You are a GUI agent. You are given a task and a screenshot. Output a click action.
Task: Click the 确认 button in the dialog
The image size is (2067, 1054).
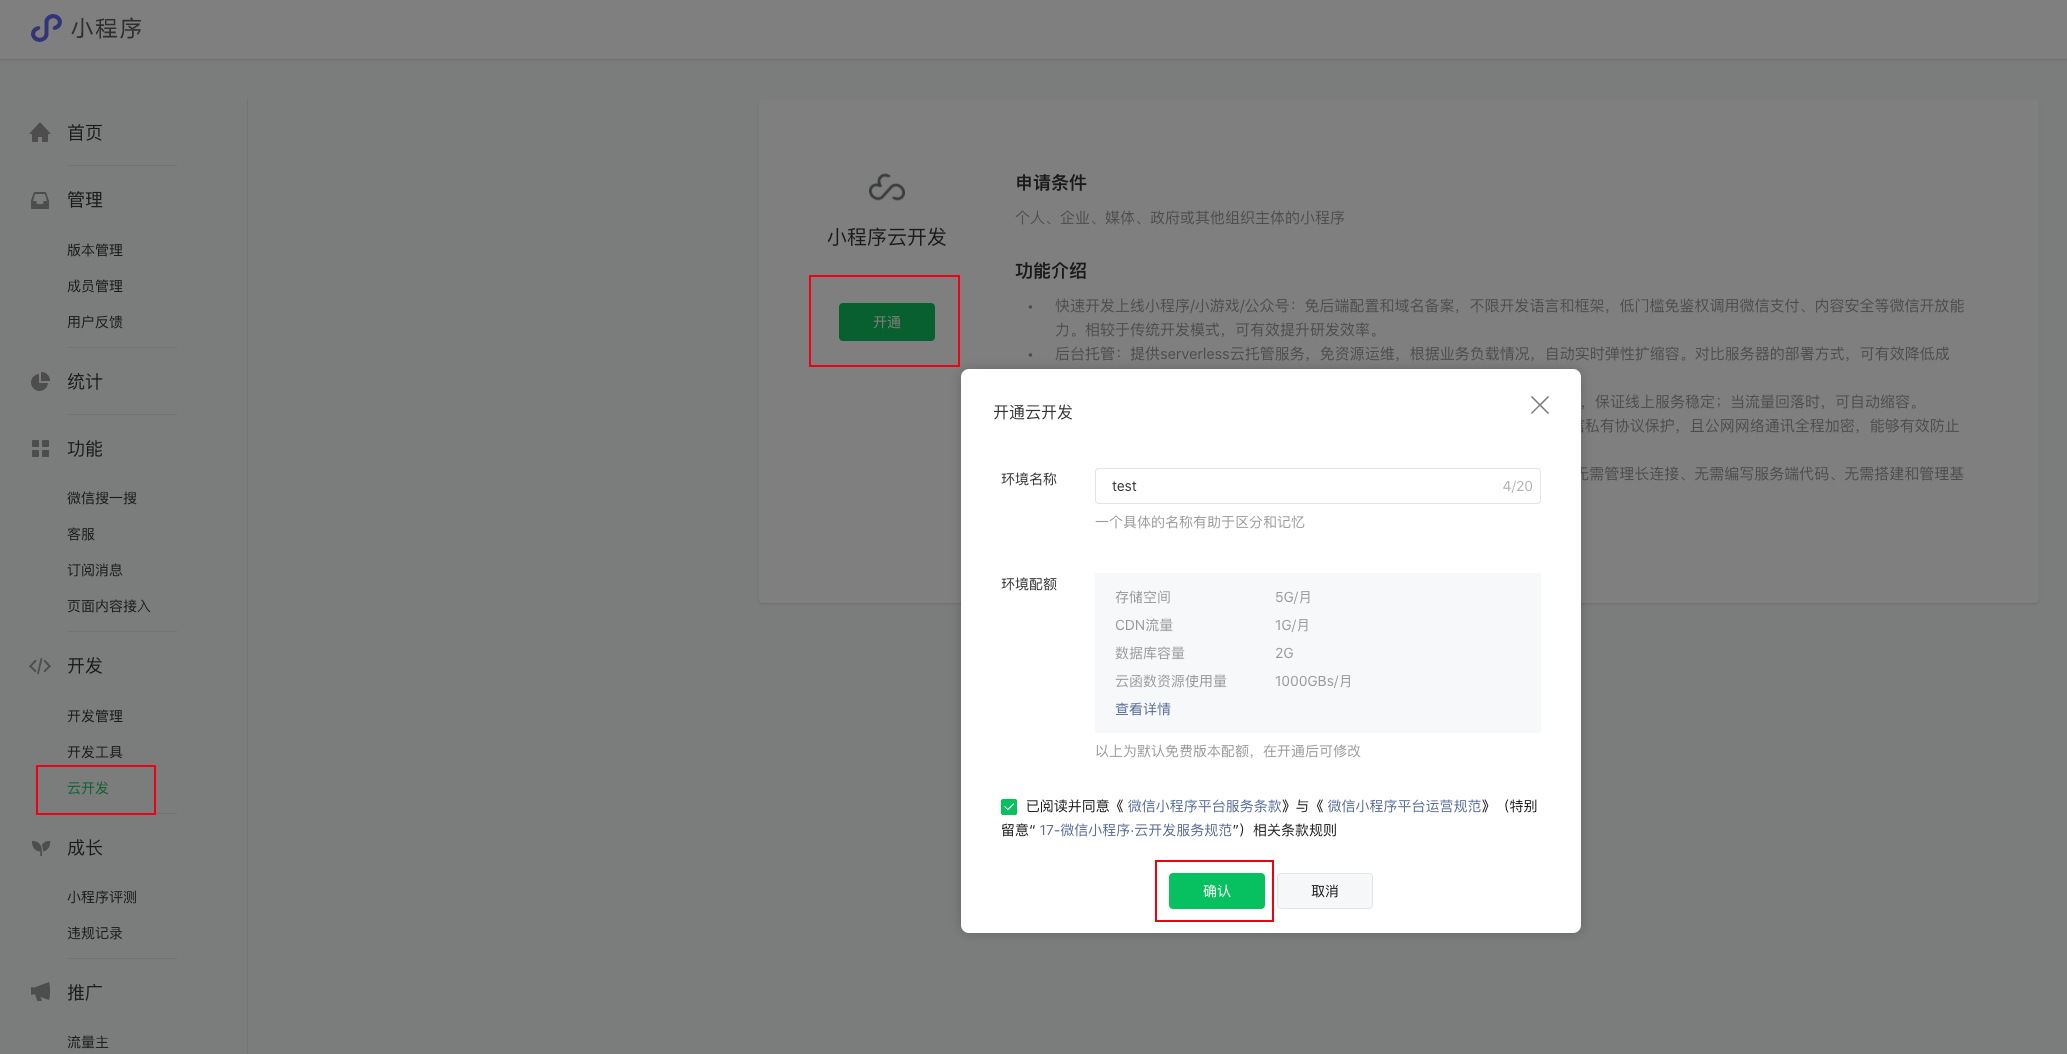pos(1217,891)
